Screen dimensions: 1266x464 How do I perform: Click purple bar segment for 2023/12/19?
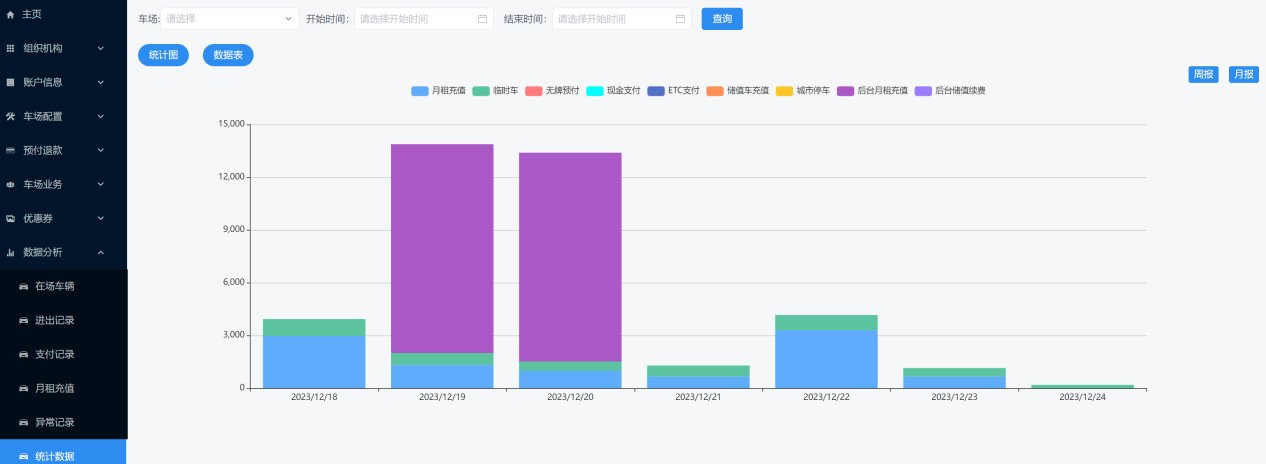(x=442, y=249)
